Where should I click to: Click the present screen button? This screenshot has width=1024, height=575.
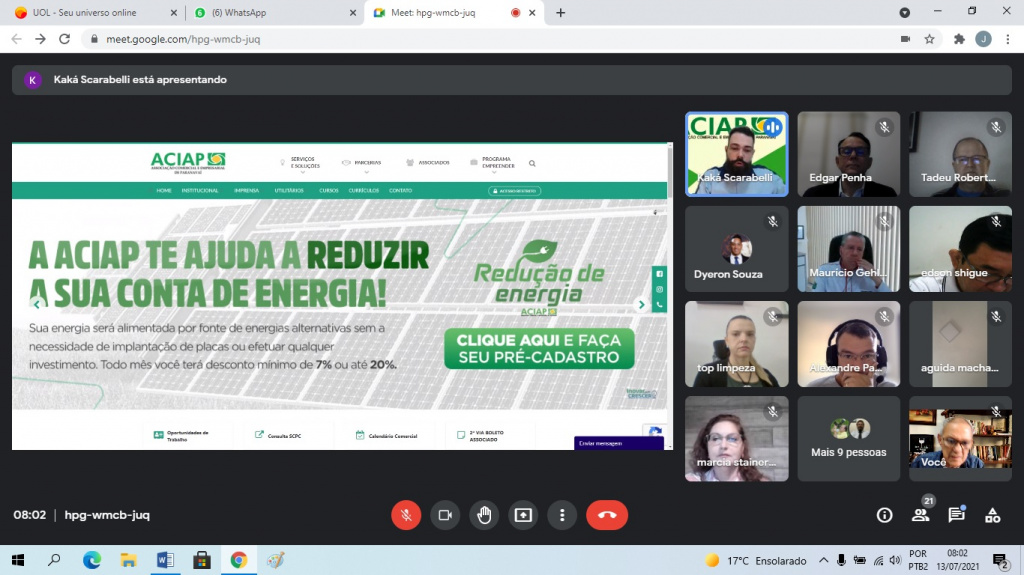pyautogui.click(x=523, y=515)
